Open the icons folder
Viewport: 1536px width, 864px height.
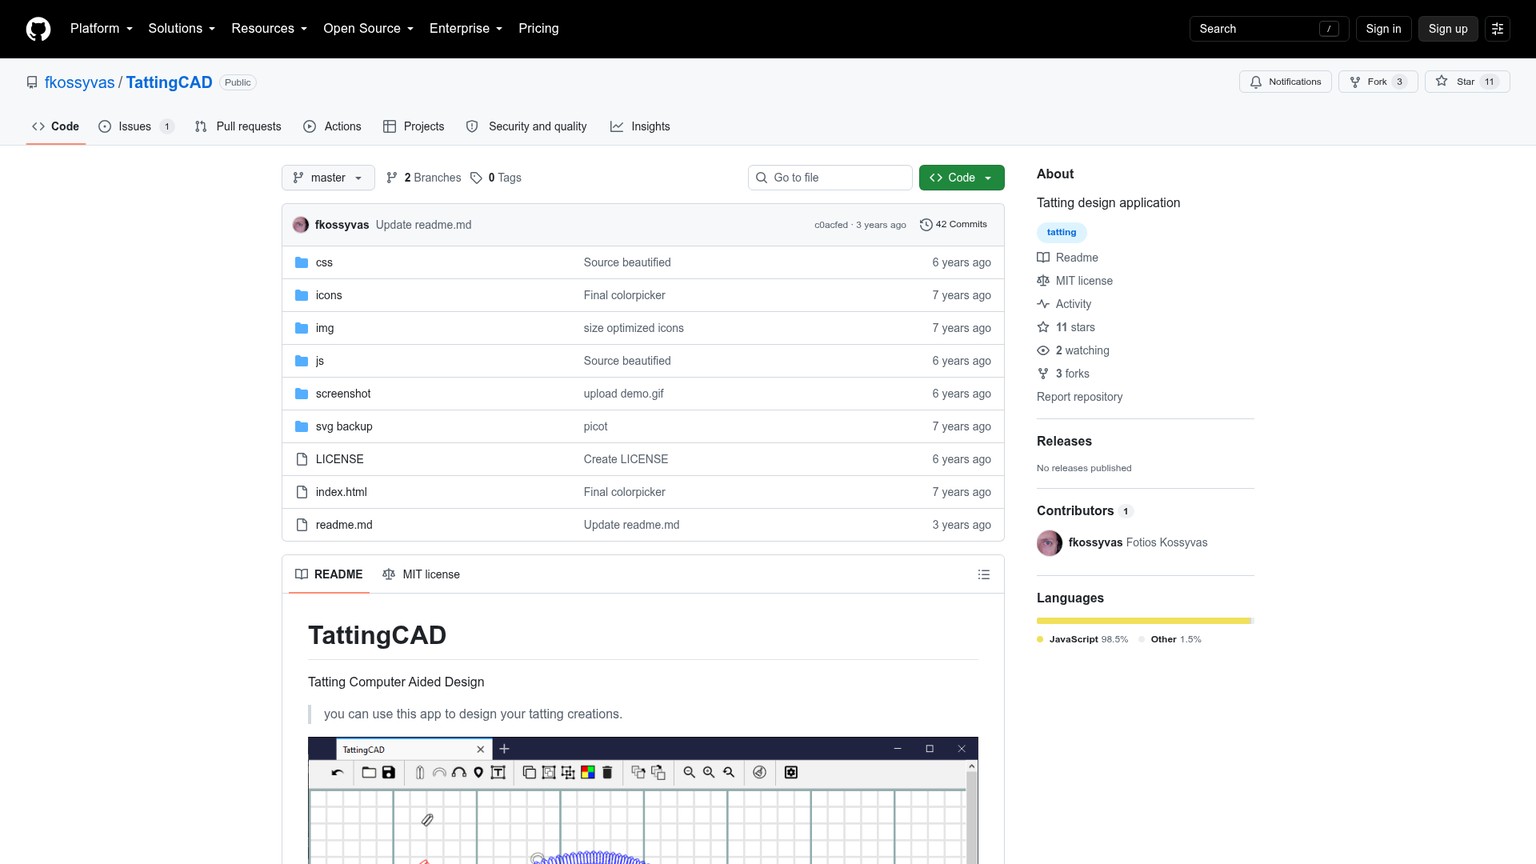point(328,295)
